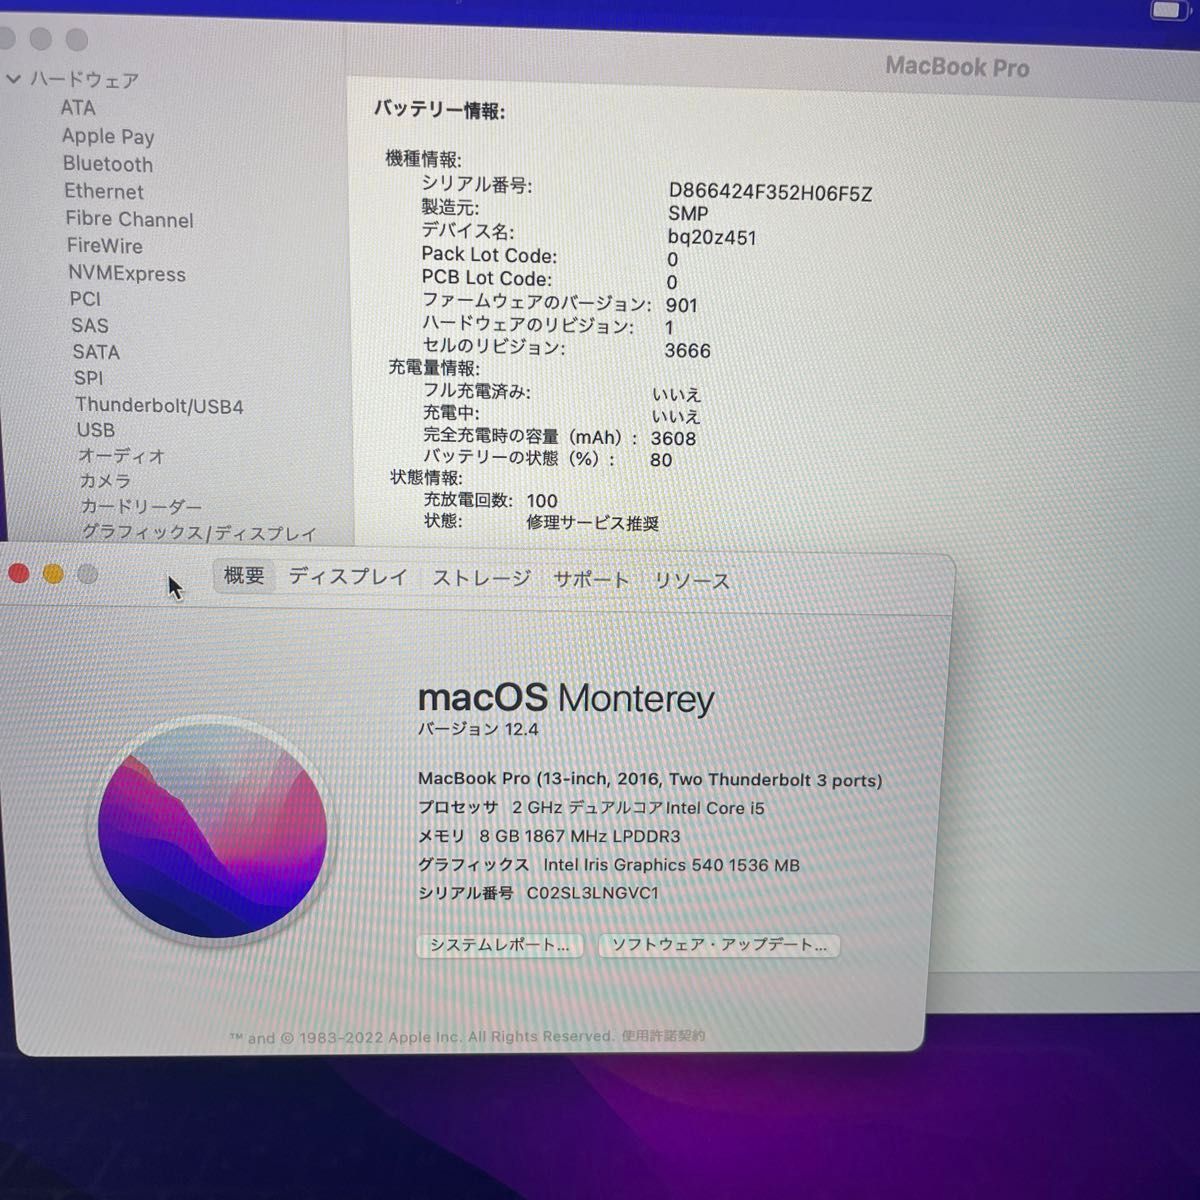Select グラフィックス/ディスプレイ in sidebar

(199, 533)
